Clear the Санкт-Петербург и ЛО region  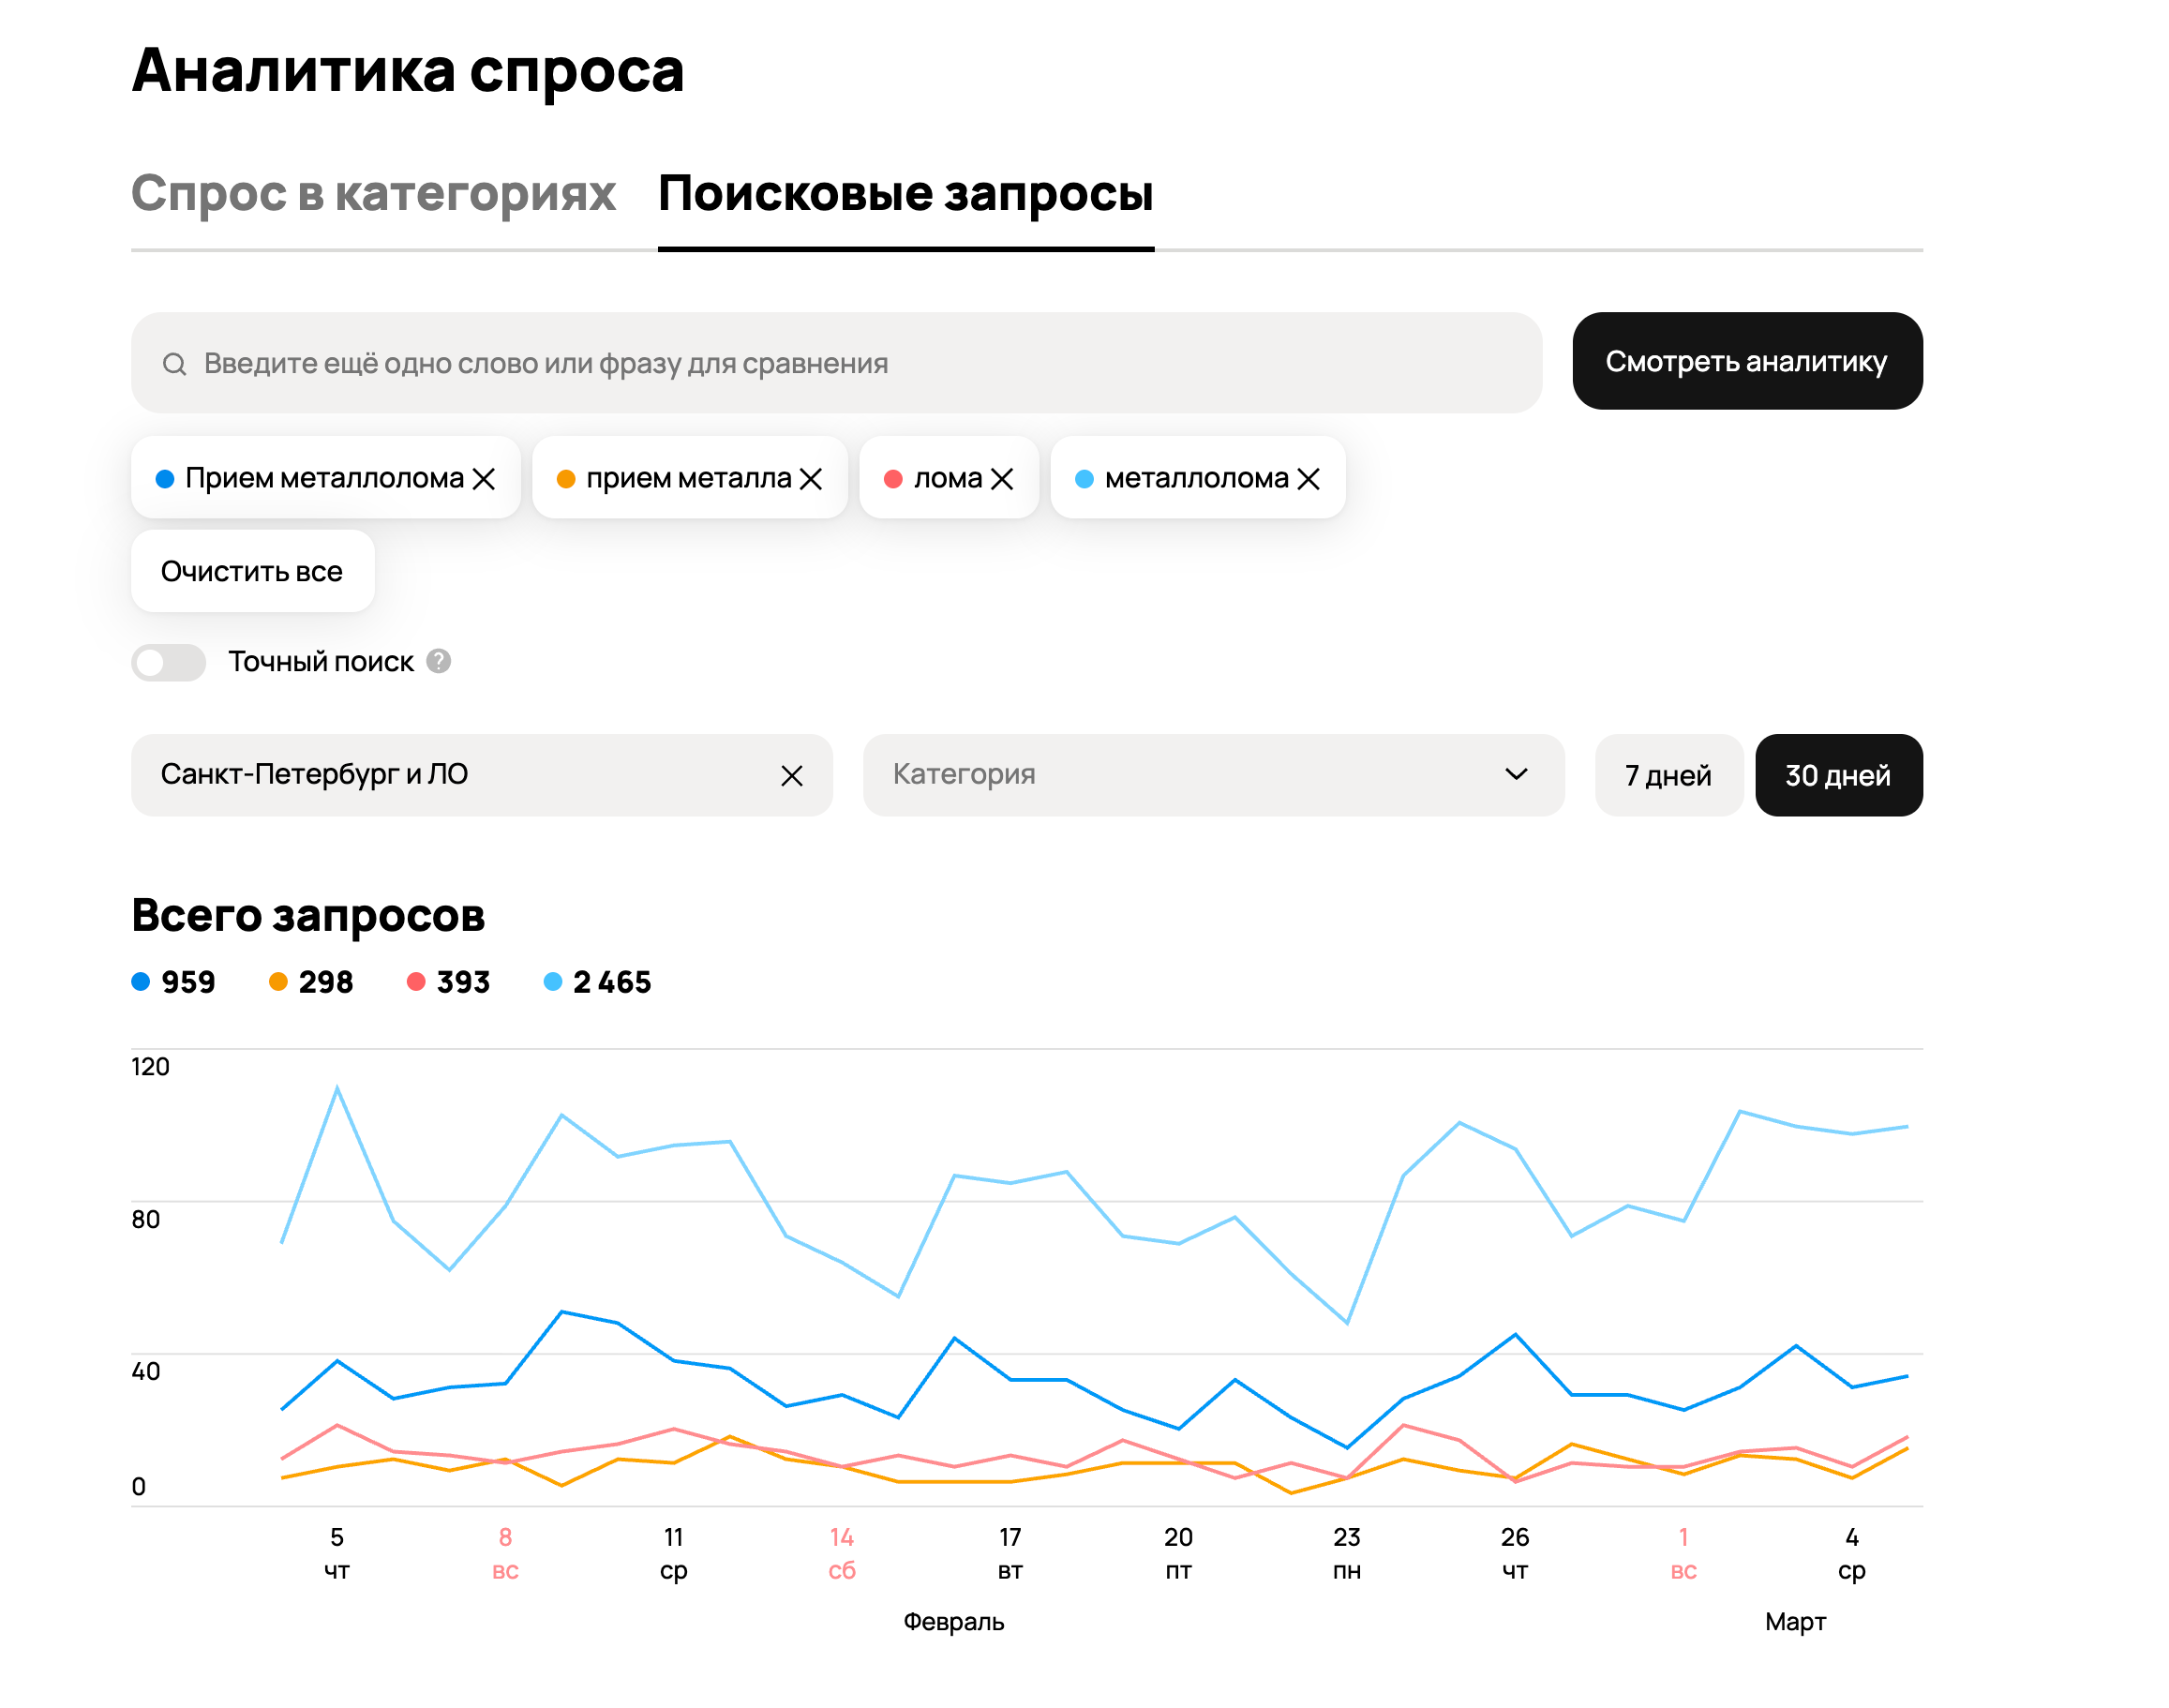[x=792, y=776]
